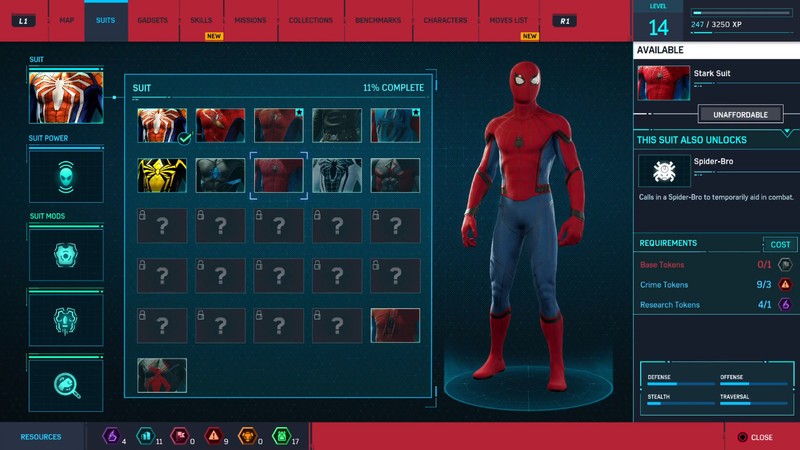Screen dimensions: 800x450
Task: Open the third Suit Mods magnifier slot icon
Action: (x=66, y=385)
